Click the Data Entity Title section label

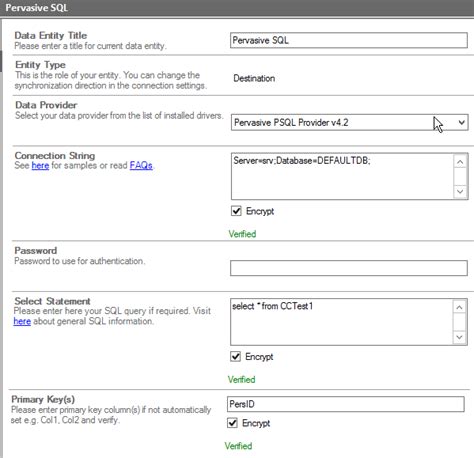click(x=51, y=35)
